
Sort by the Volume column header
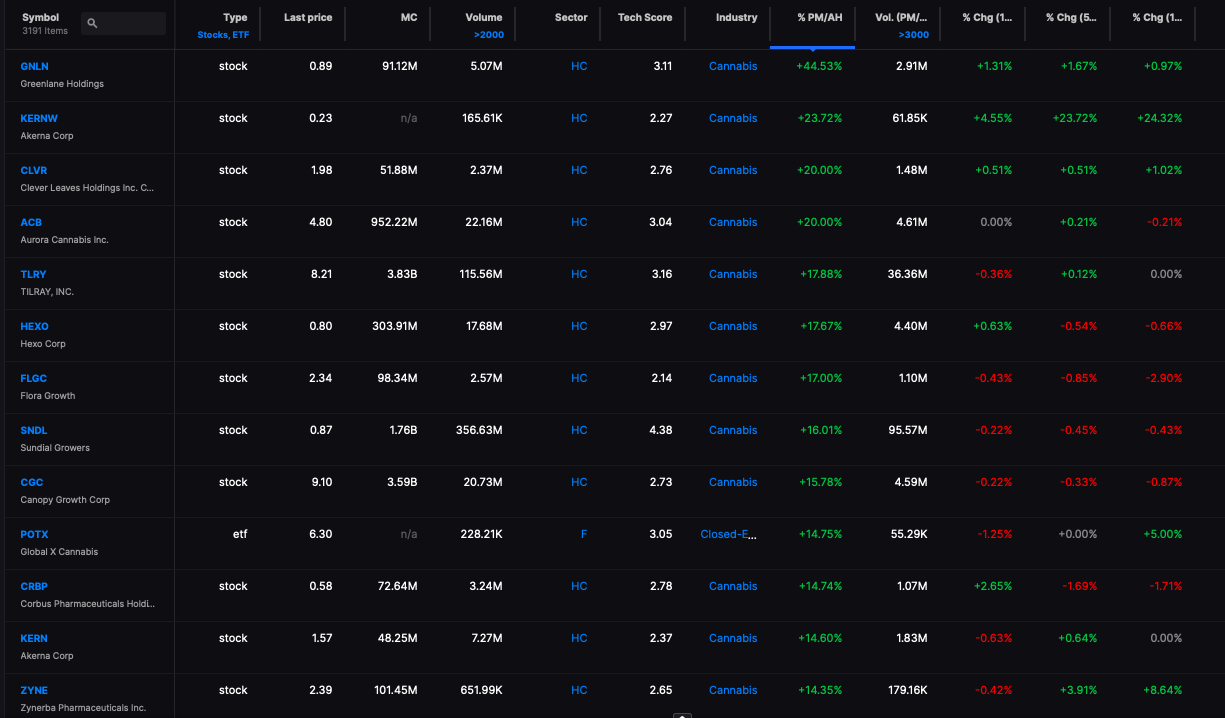484,17
